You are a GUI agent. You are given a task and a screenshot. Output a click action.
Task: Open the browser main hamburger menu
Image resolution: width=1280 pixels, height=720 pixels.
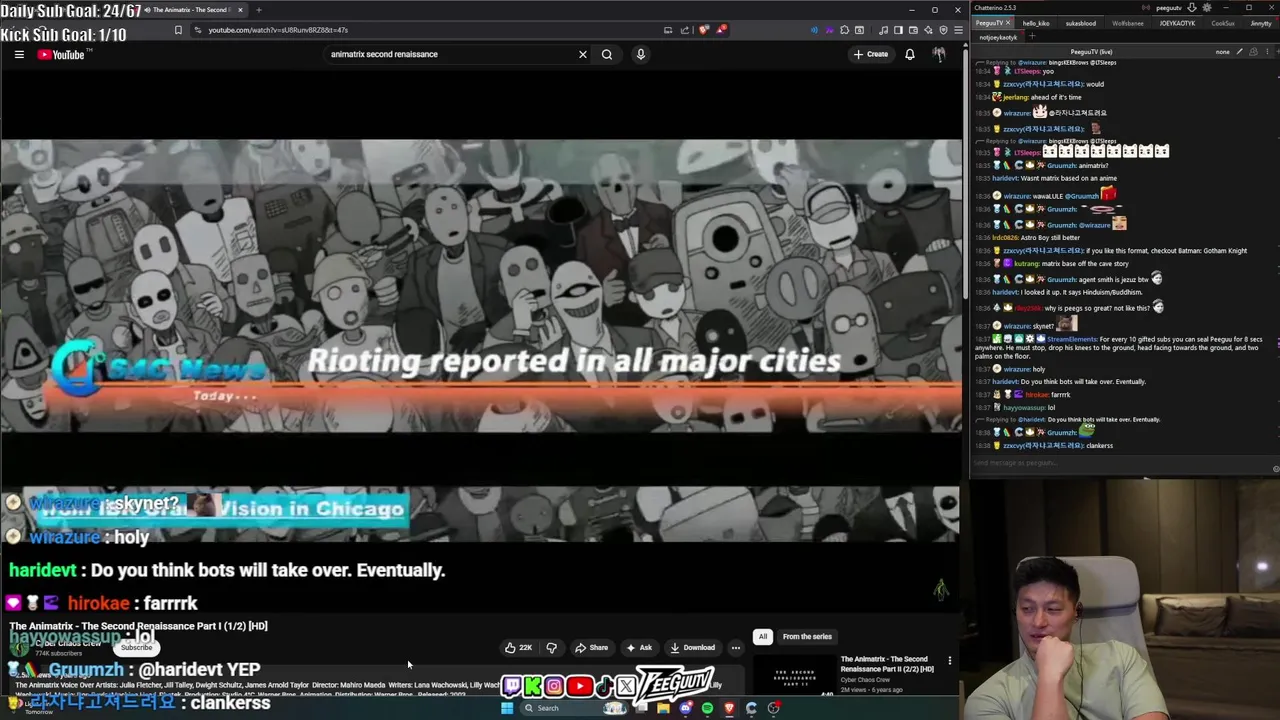pyautogui.click(x=958, y=30)
